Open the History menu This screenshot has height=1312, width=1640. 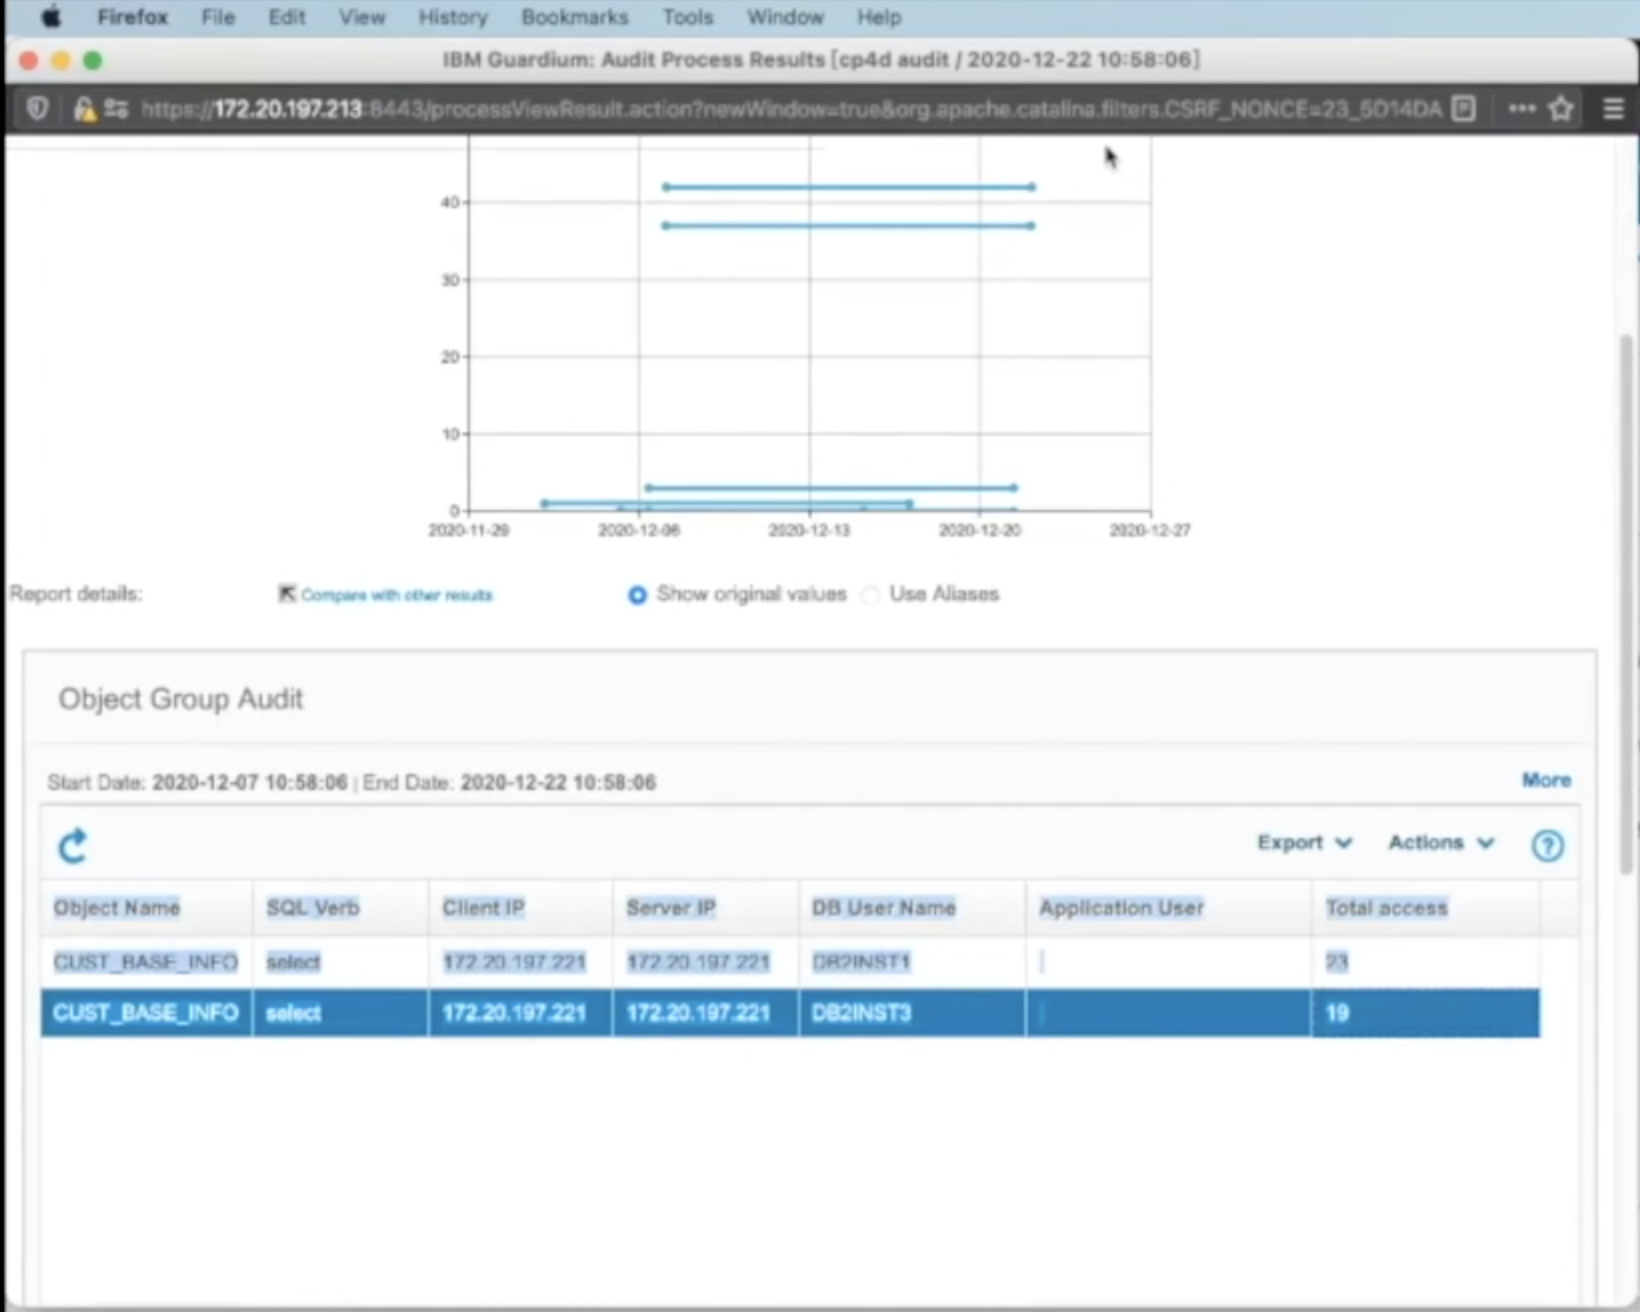(453, 17)
